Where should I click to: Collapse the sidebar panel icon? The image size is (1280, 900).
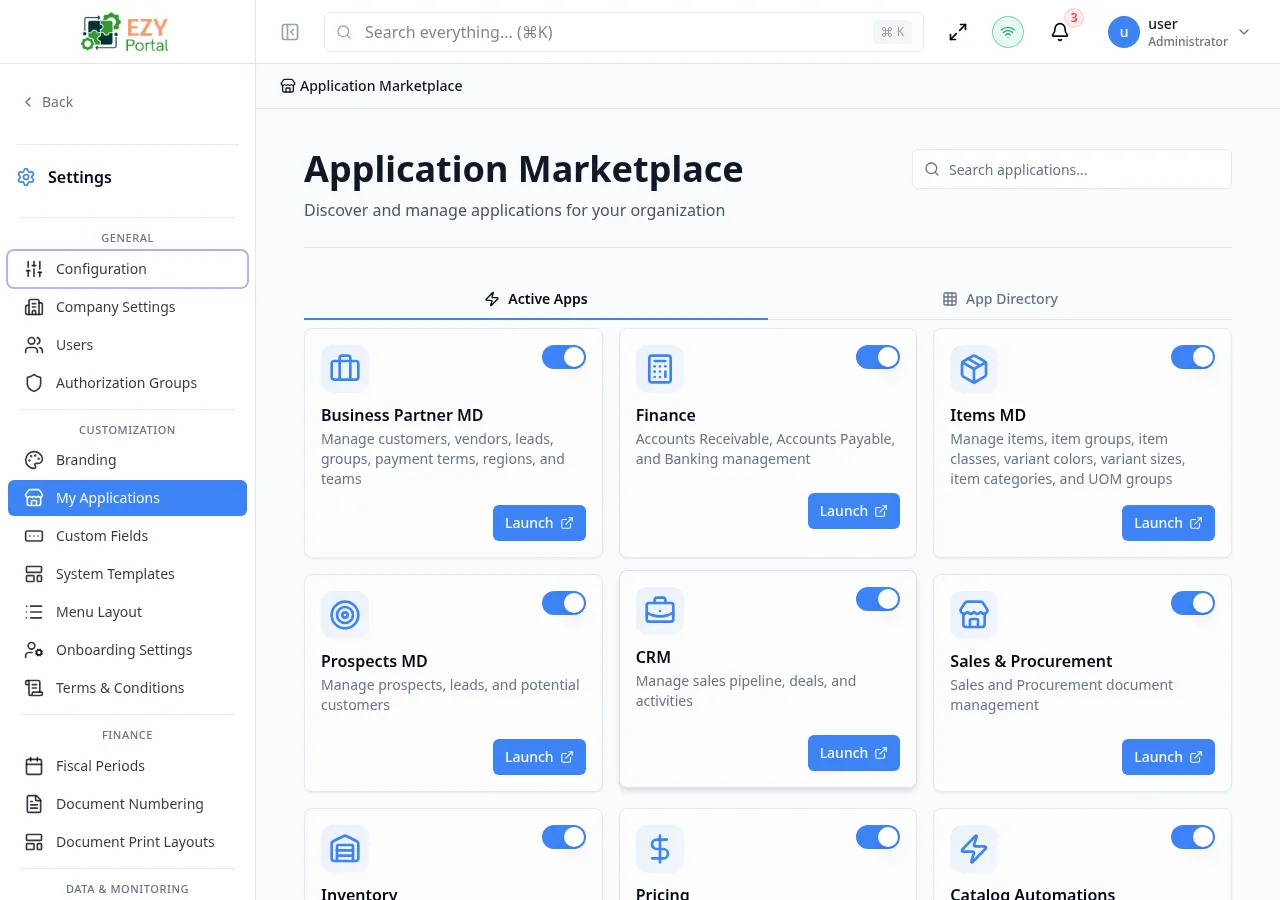tap(290, 32)
